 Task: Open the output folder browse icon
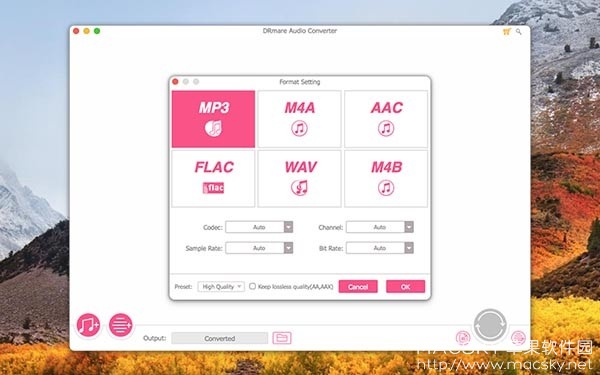coord(282,338)
